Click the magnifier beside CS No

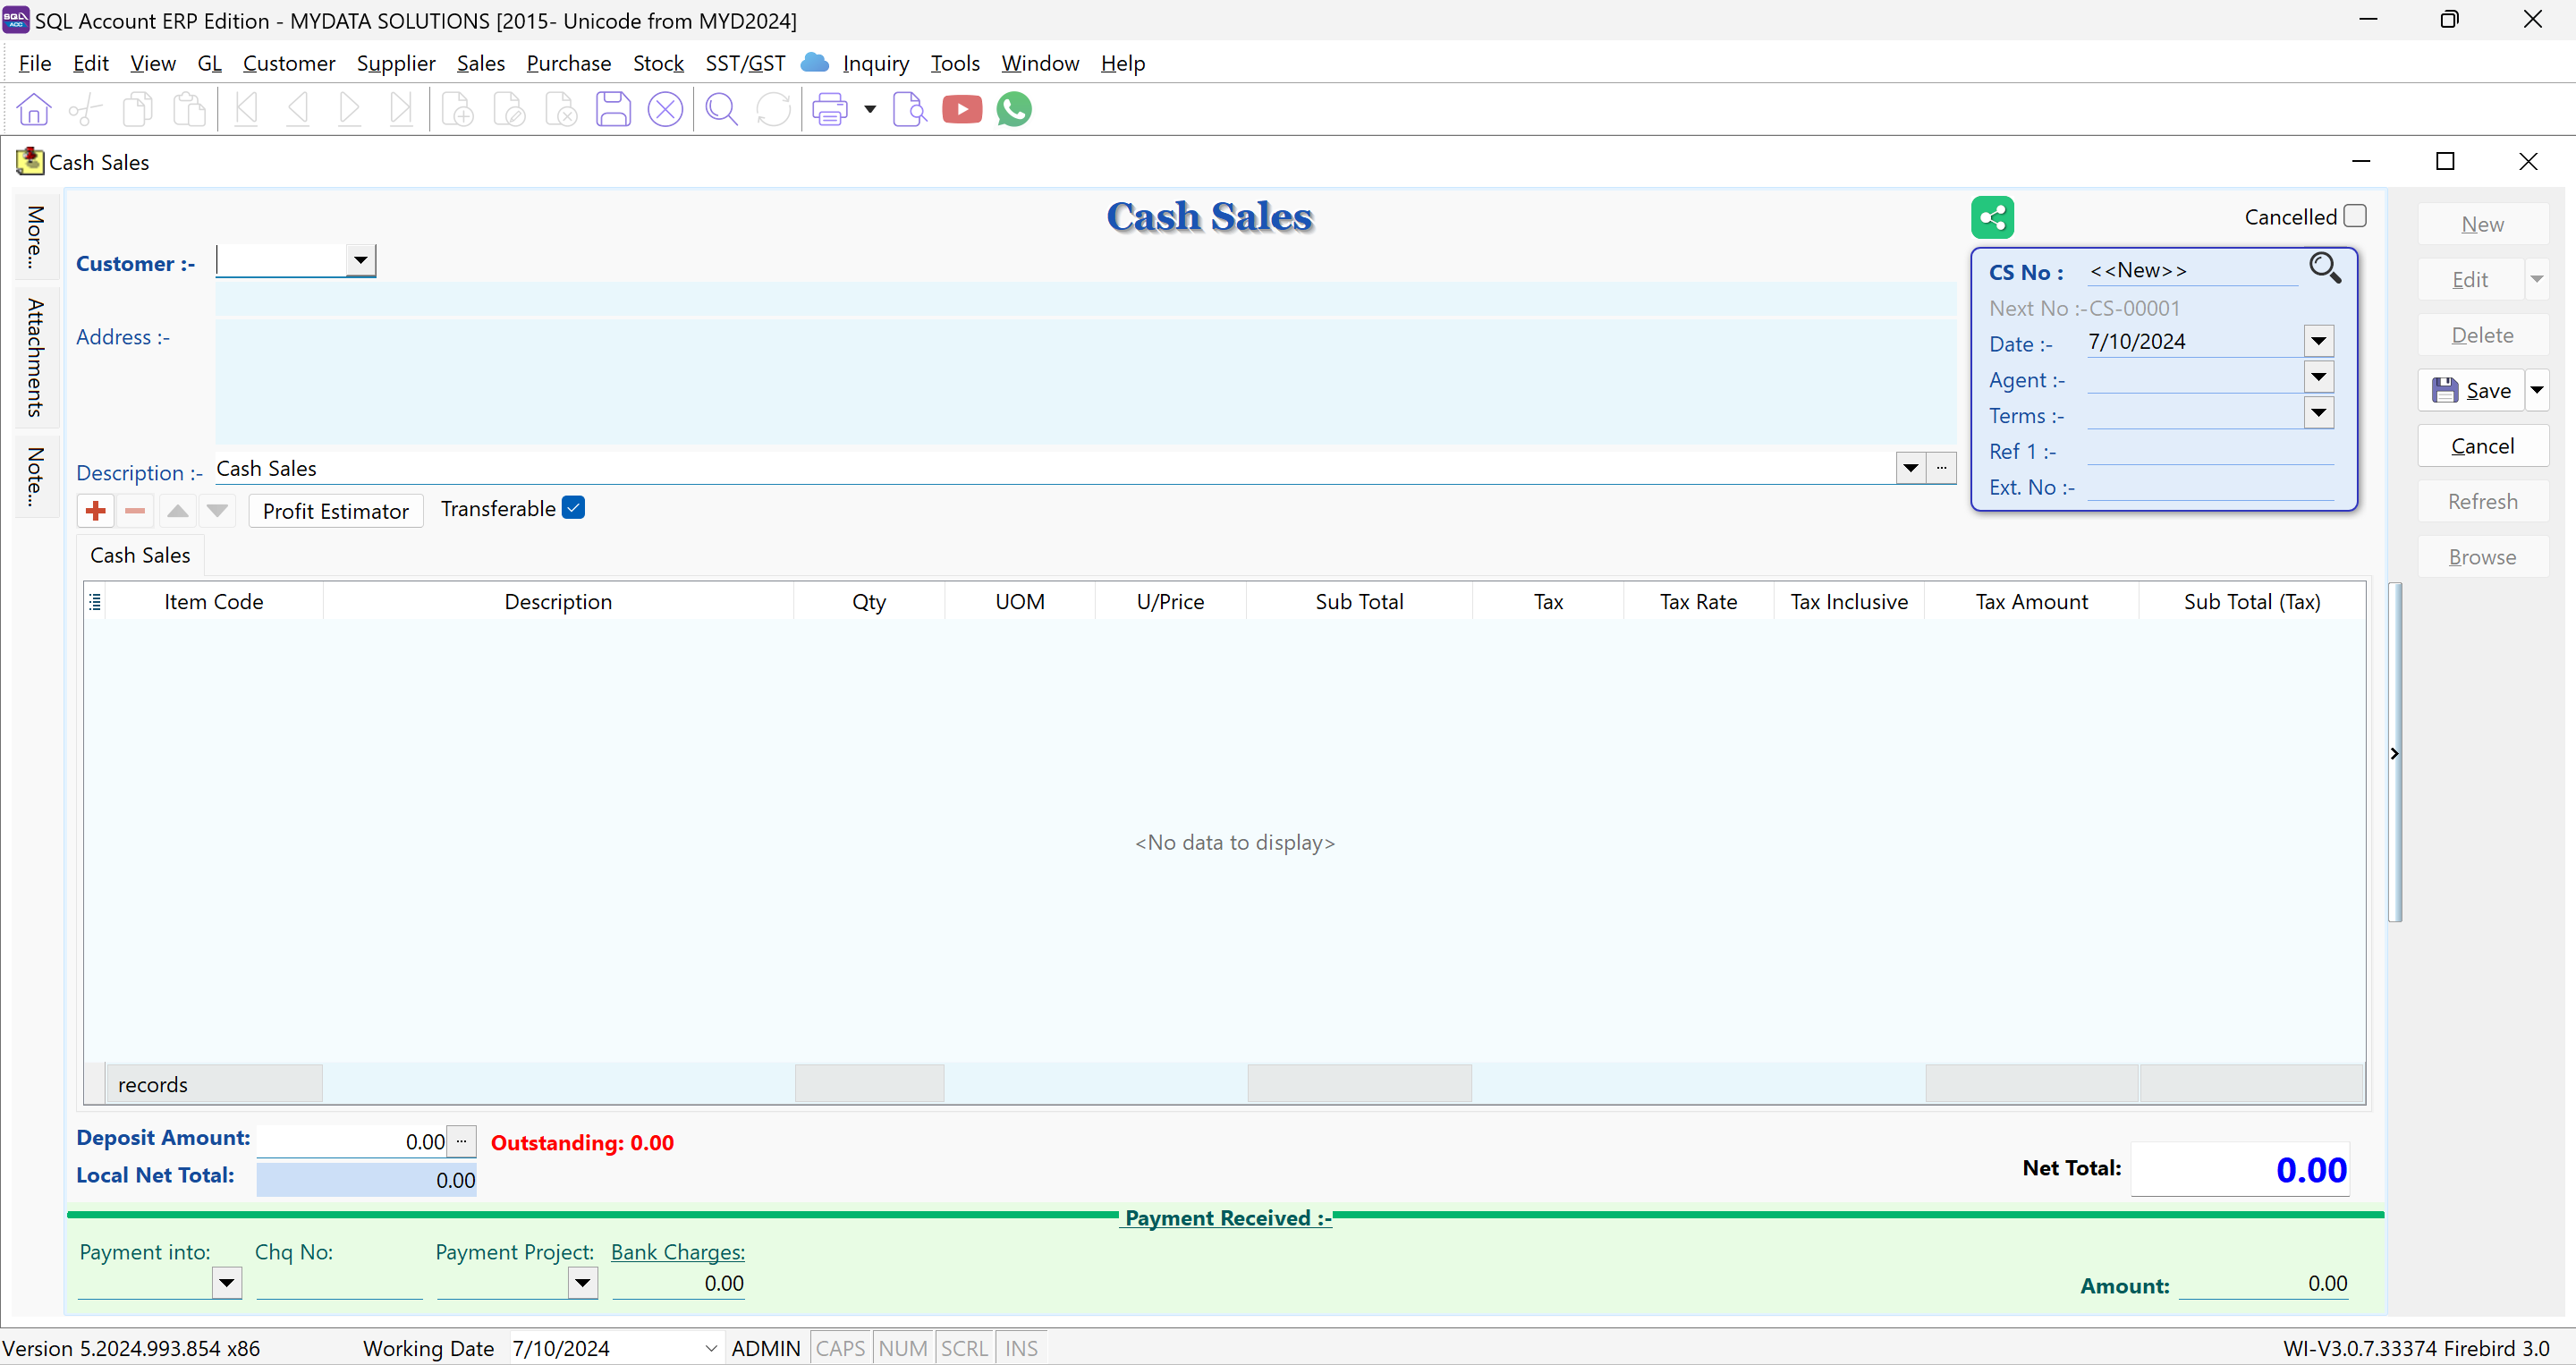pos(2323,268)
